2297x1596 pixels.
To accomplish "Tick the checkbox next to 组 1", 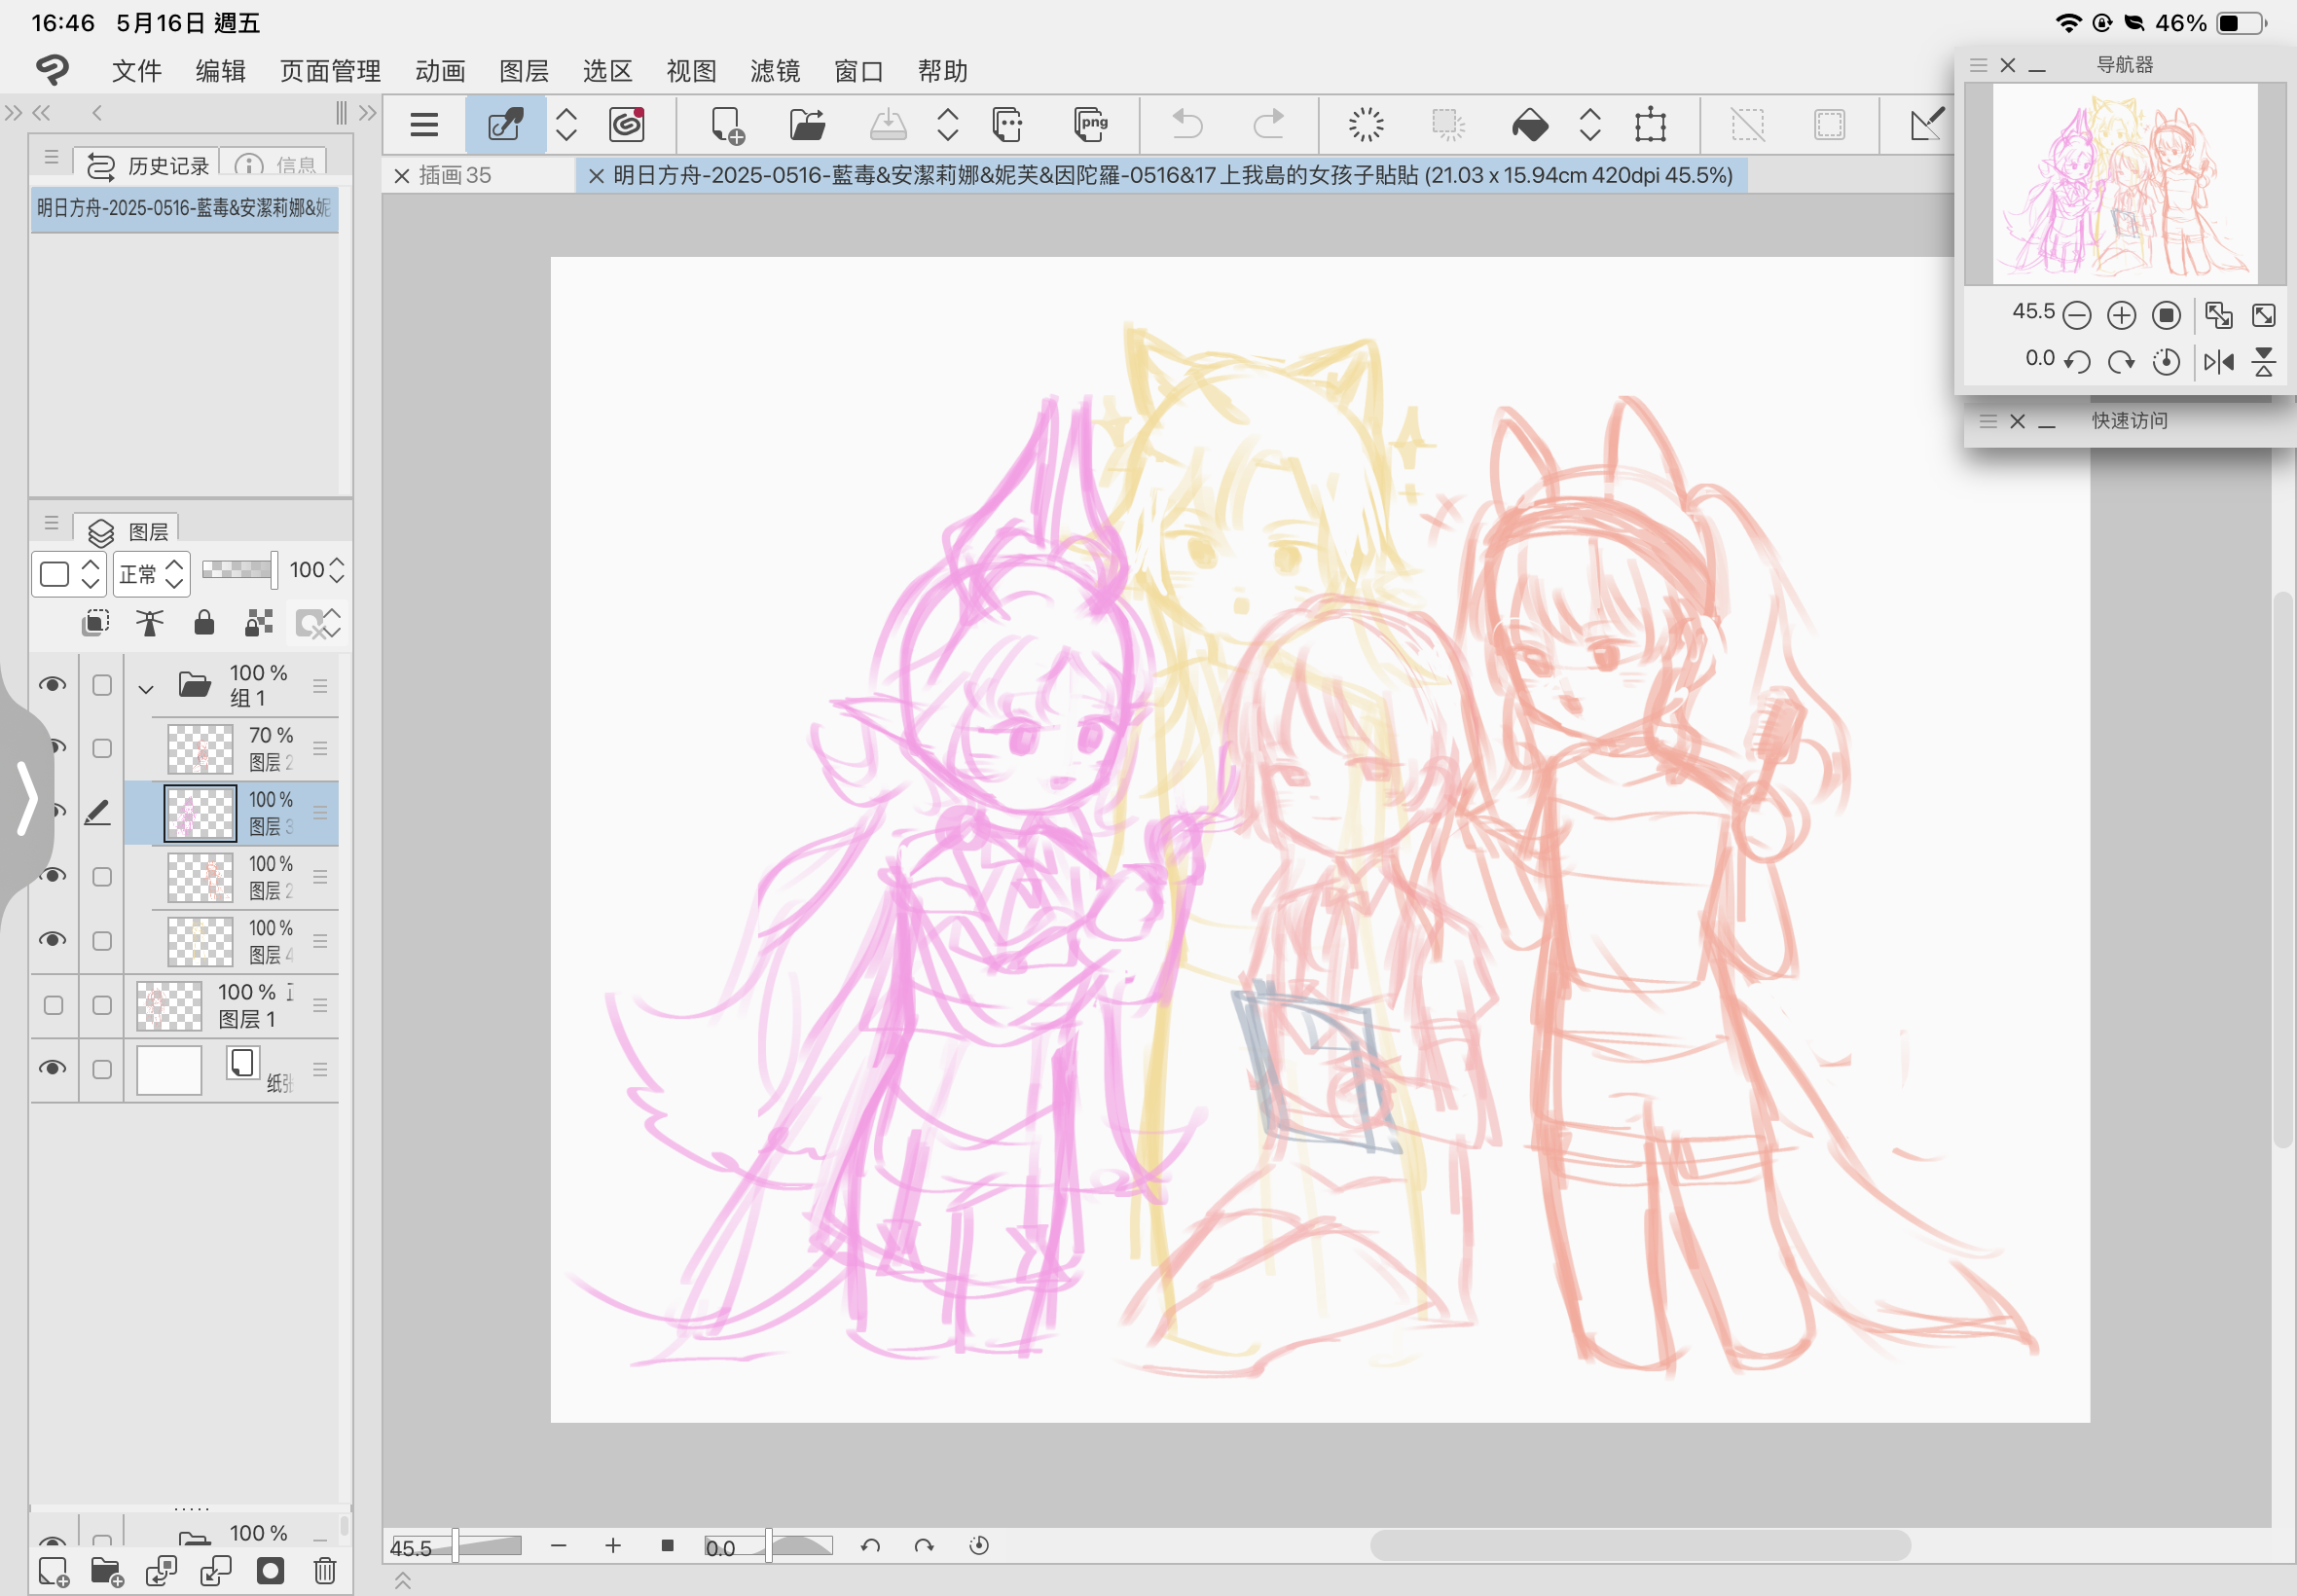I will [x=102, y=685].
